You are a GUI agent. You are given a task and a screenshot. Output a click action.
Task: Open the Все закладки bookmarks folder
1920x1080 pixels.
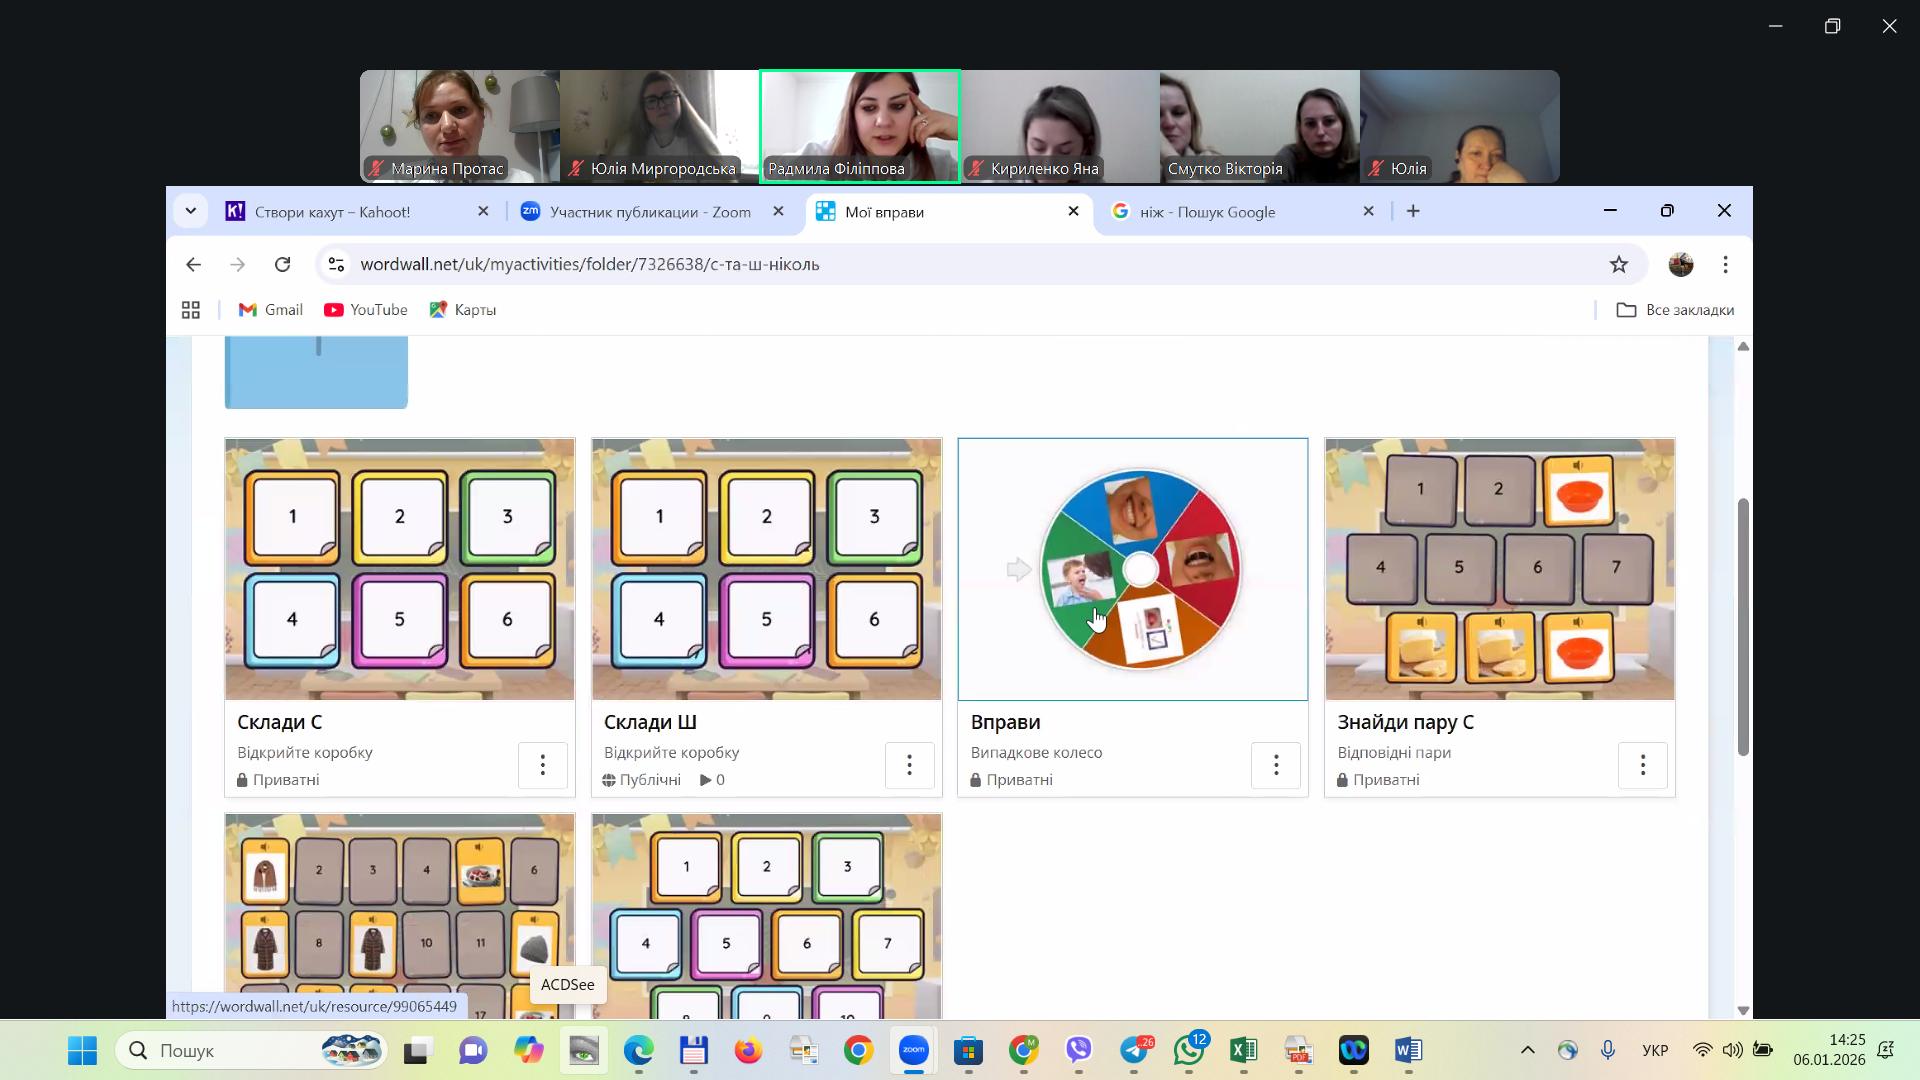(x=1675, y=310)
